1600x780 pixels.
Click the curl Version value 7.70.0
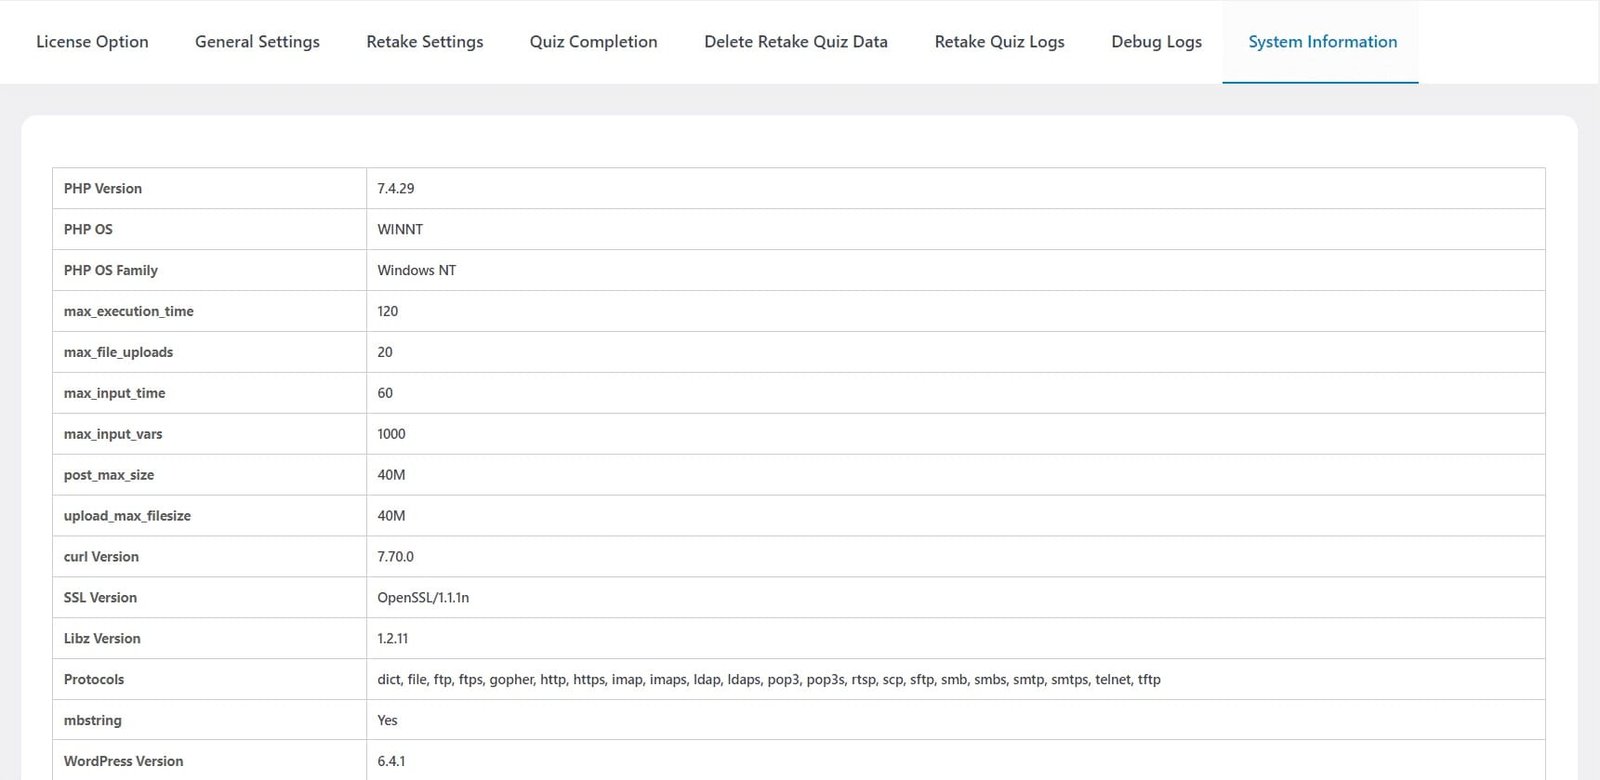[x=395, y=557]
